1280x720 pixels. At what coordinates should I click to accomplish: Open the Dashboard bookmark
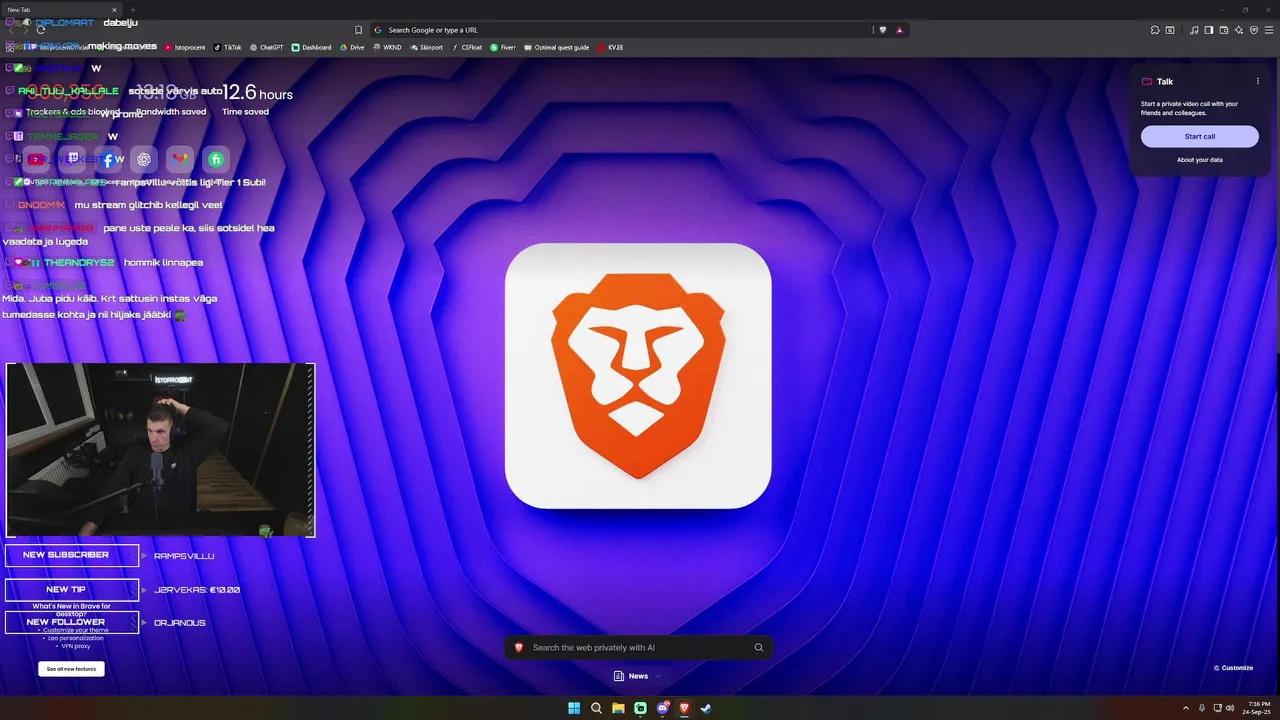coord(312,47)
